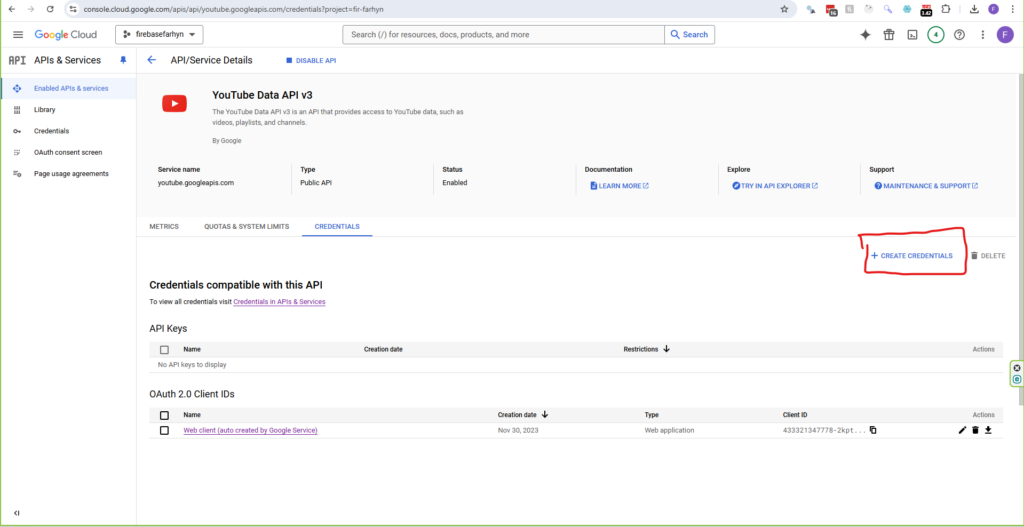The image size is (1024, 527).
Task: Click the Gemini AI sparkle icon
Action: [x=865, y=34]
